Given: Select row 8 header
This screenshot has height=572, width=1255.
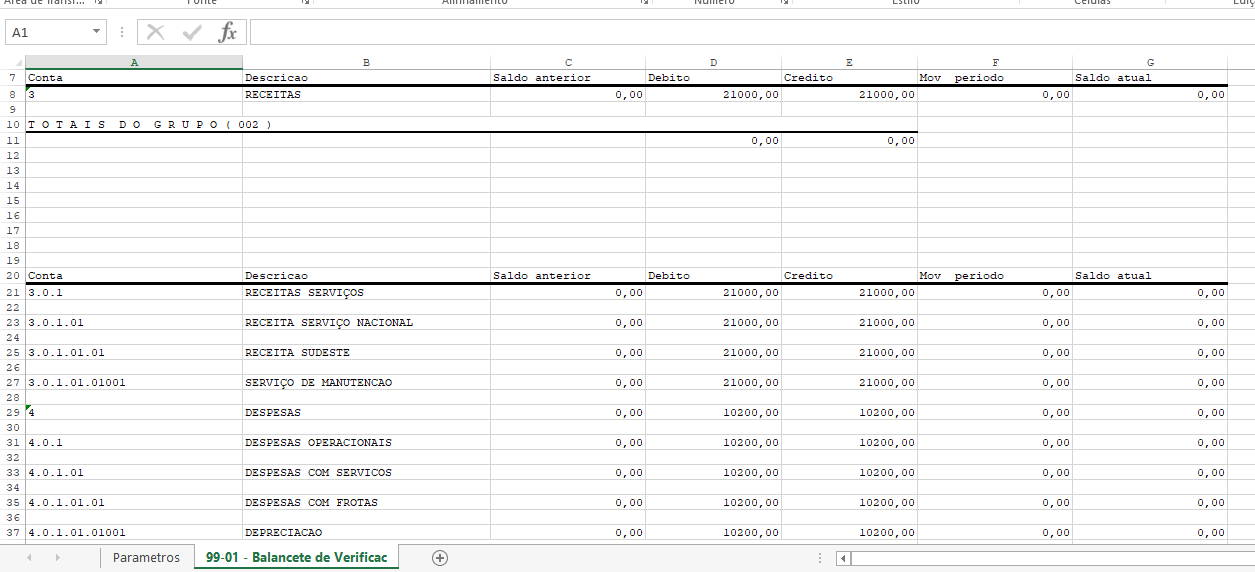Looking at the screenshot, I should [x=13, y=95].
